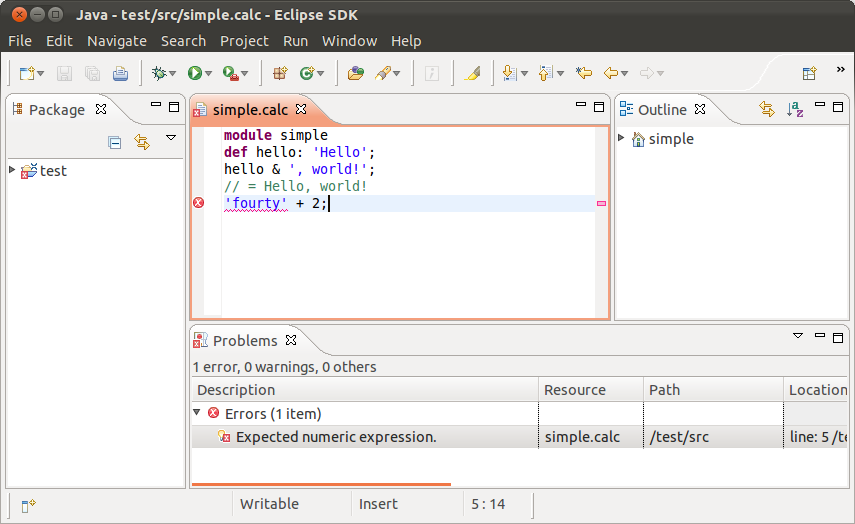Image resolution: width=855 pixels, height=524 pixels.
Task: Click the New Java Package icon
Action: (280, 73)
